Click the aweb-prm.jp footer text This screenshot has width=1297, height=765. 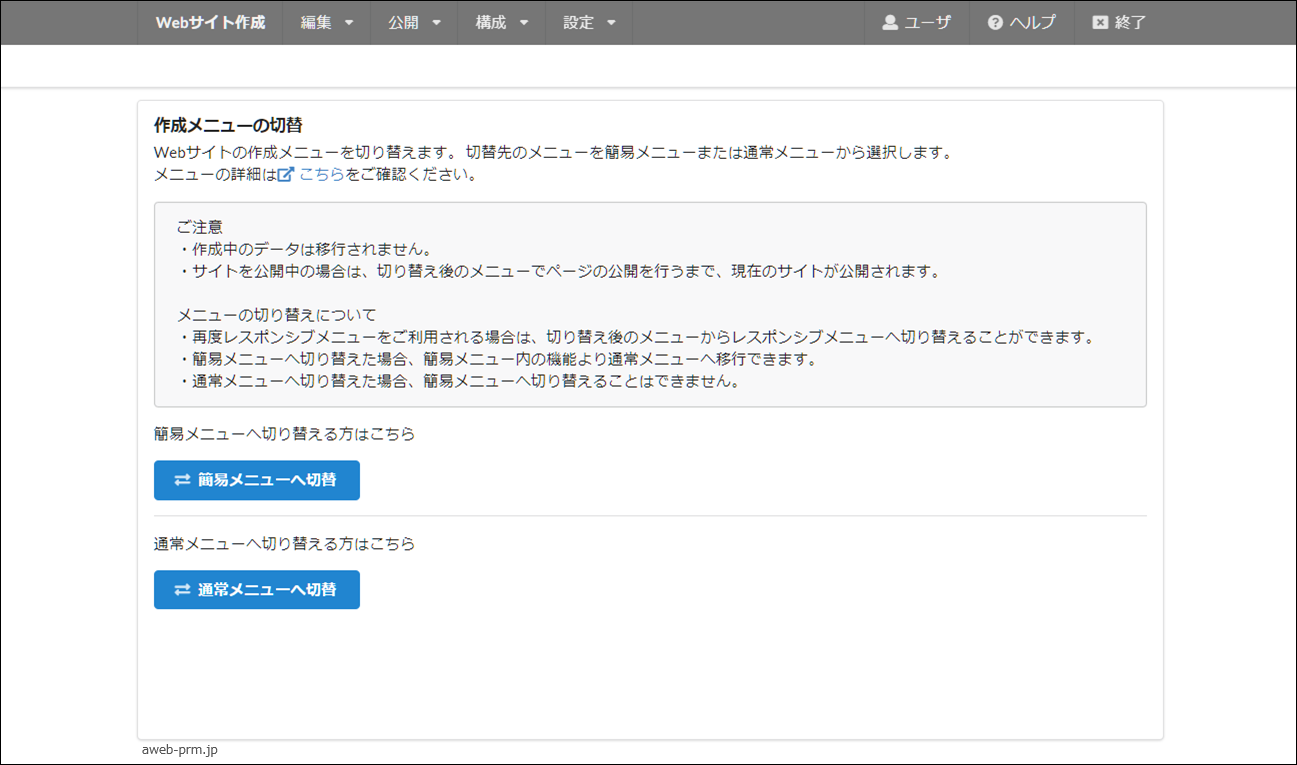(x=179, y=749)
